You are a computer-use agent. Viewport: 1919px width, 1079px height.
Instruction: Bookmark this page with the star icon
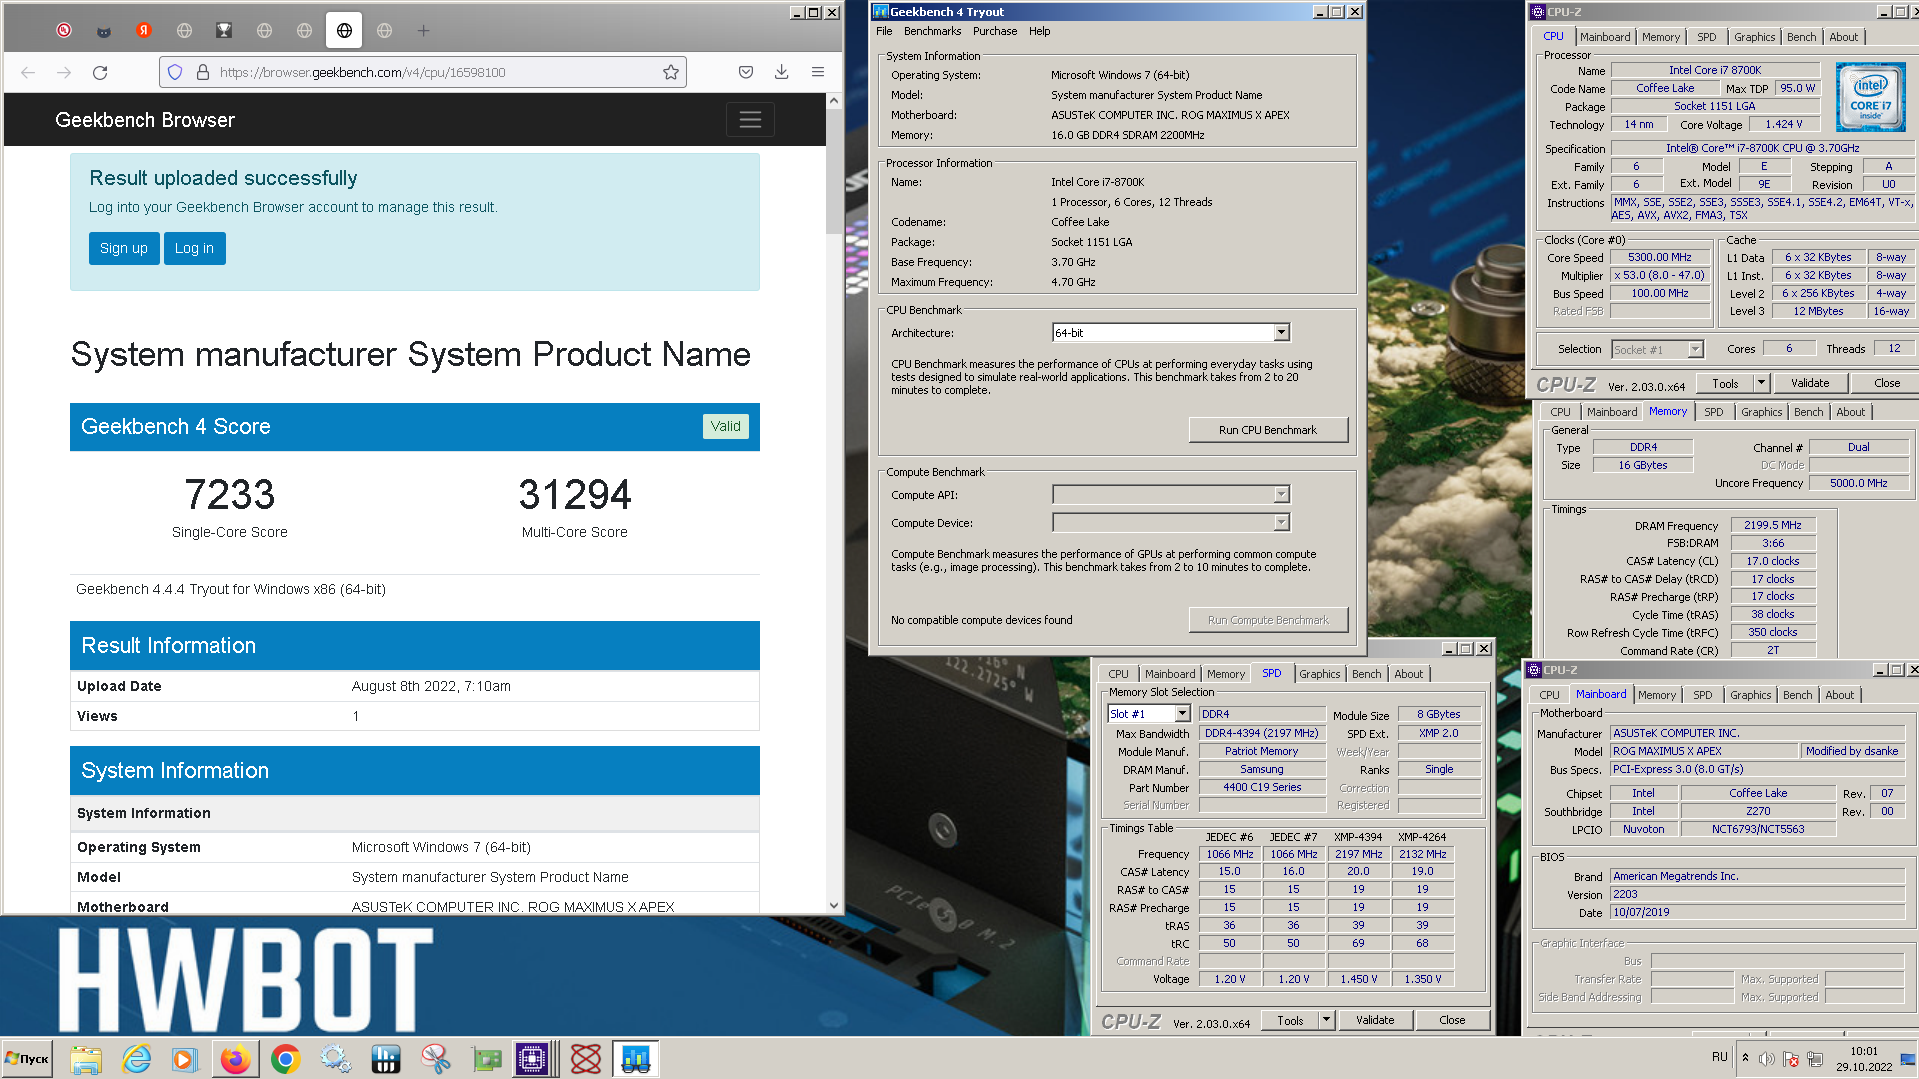(x=670, y=72)
